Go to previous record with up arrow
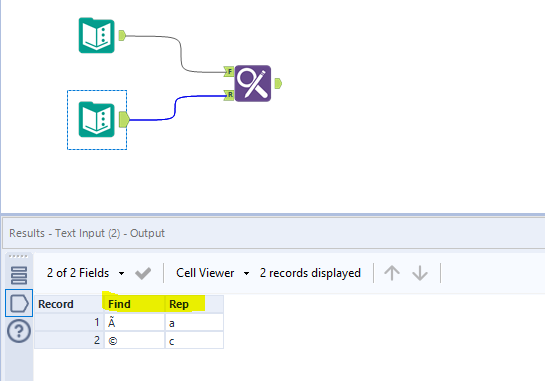The image size is (545, 381). pos(392,273)
